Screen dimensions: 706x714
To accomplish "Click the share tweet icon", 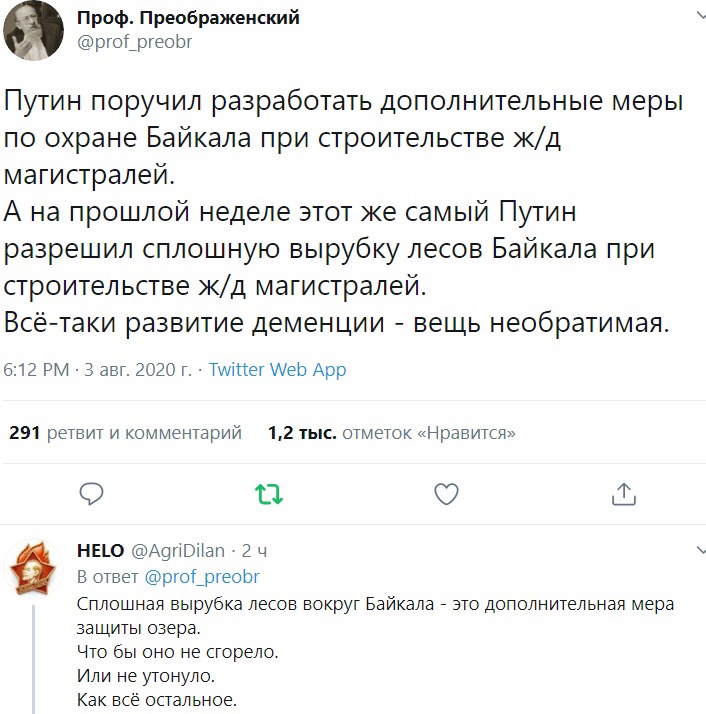I will pos(623,493).
